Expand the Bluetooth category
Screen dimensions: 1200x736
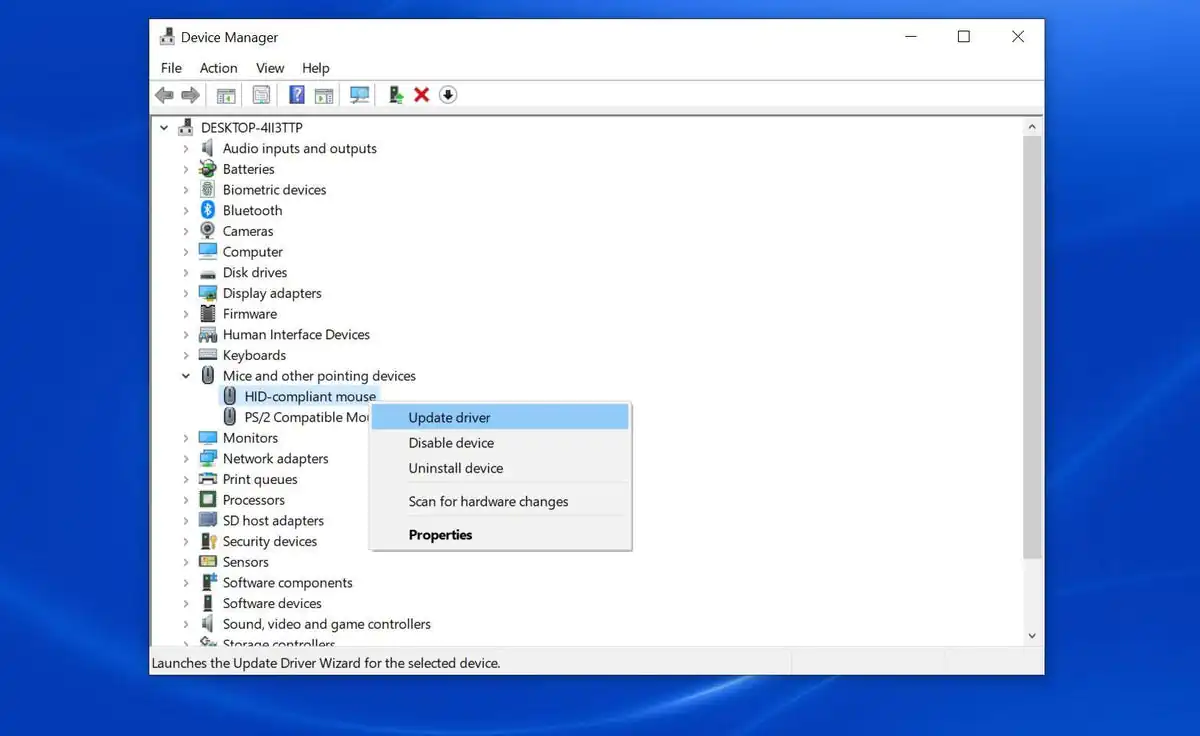coord(186,210)
